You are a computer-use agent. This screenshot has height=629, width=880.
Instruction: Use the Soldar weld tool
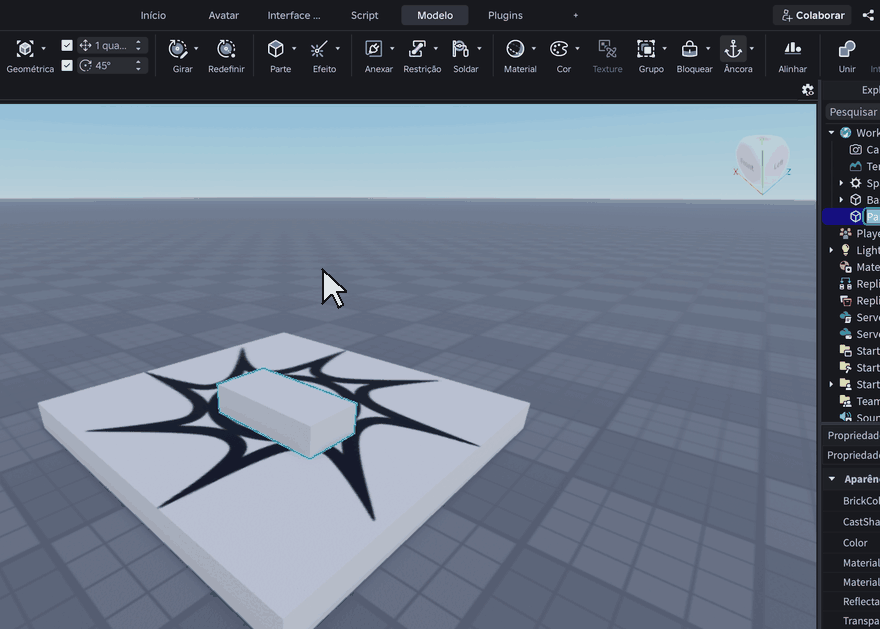click(460, 49)
